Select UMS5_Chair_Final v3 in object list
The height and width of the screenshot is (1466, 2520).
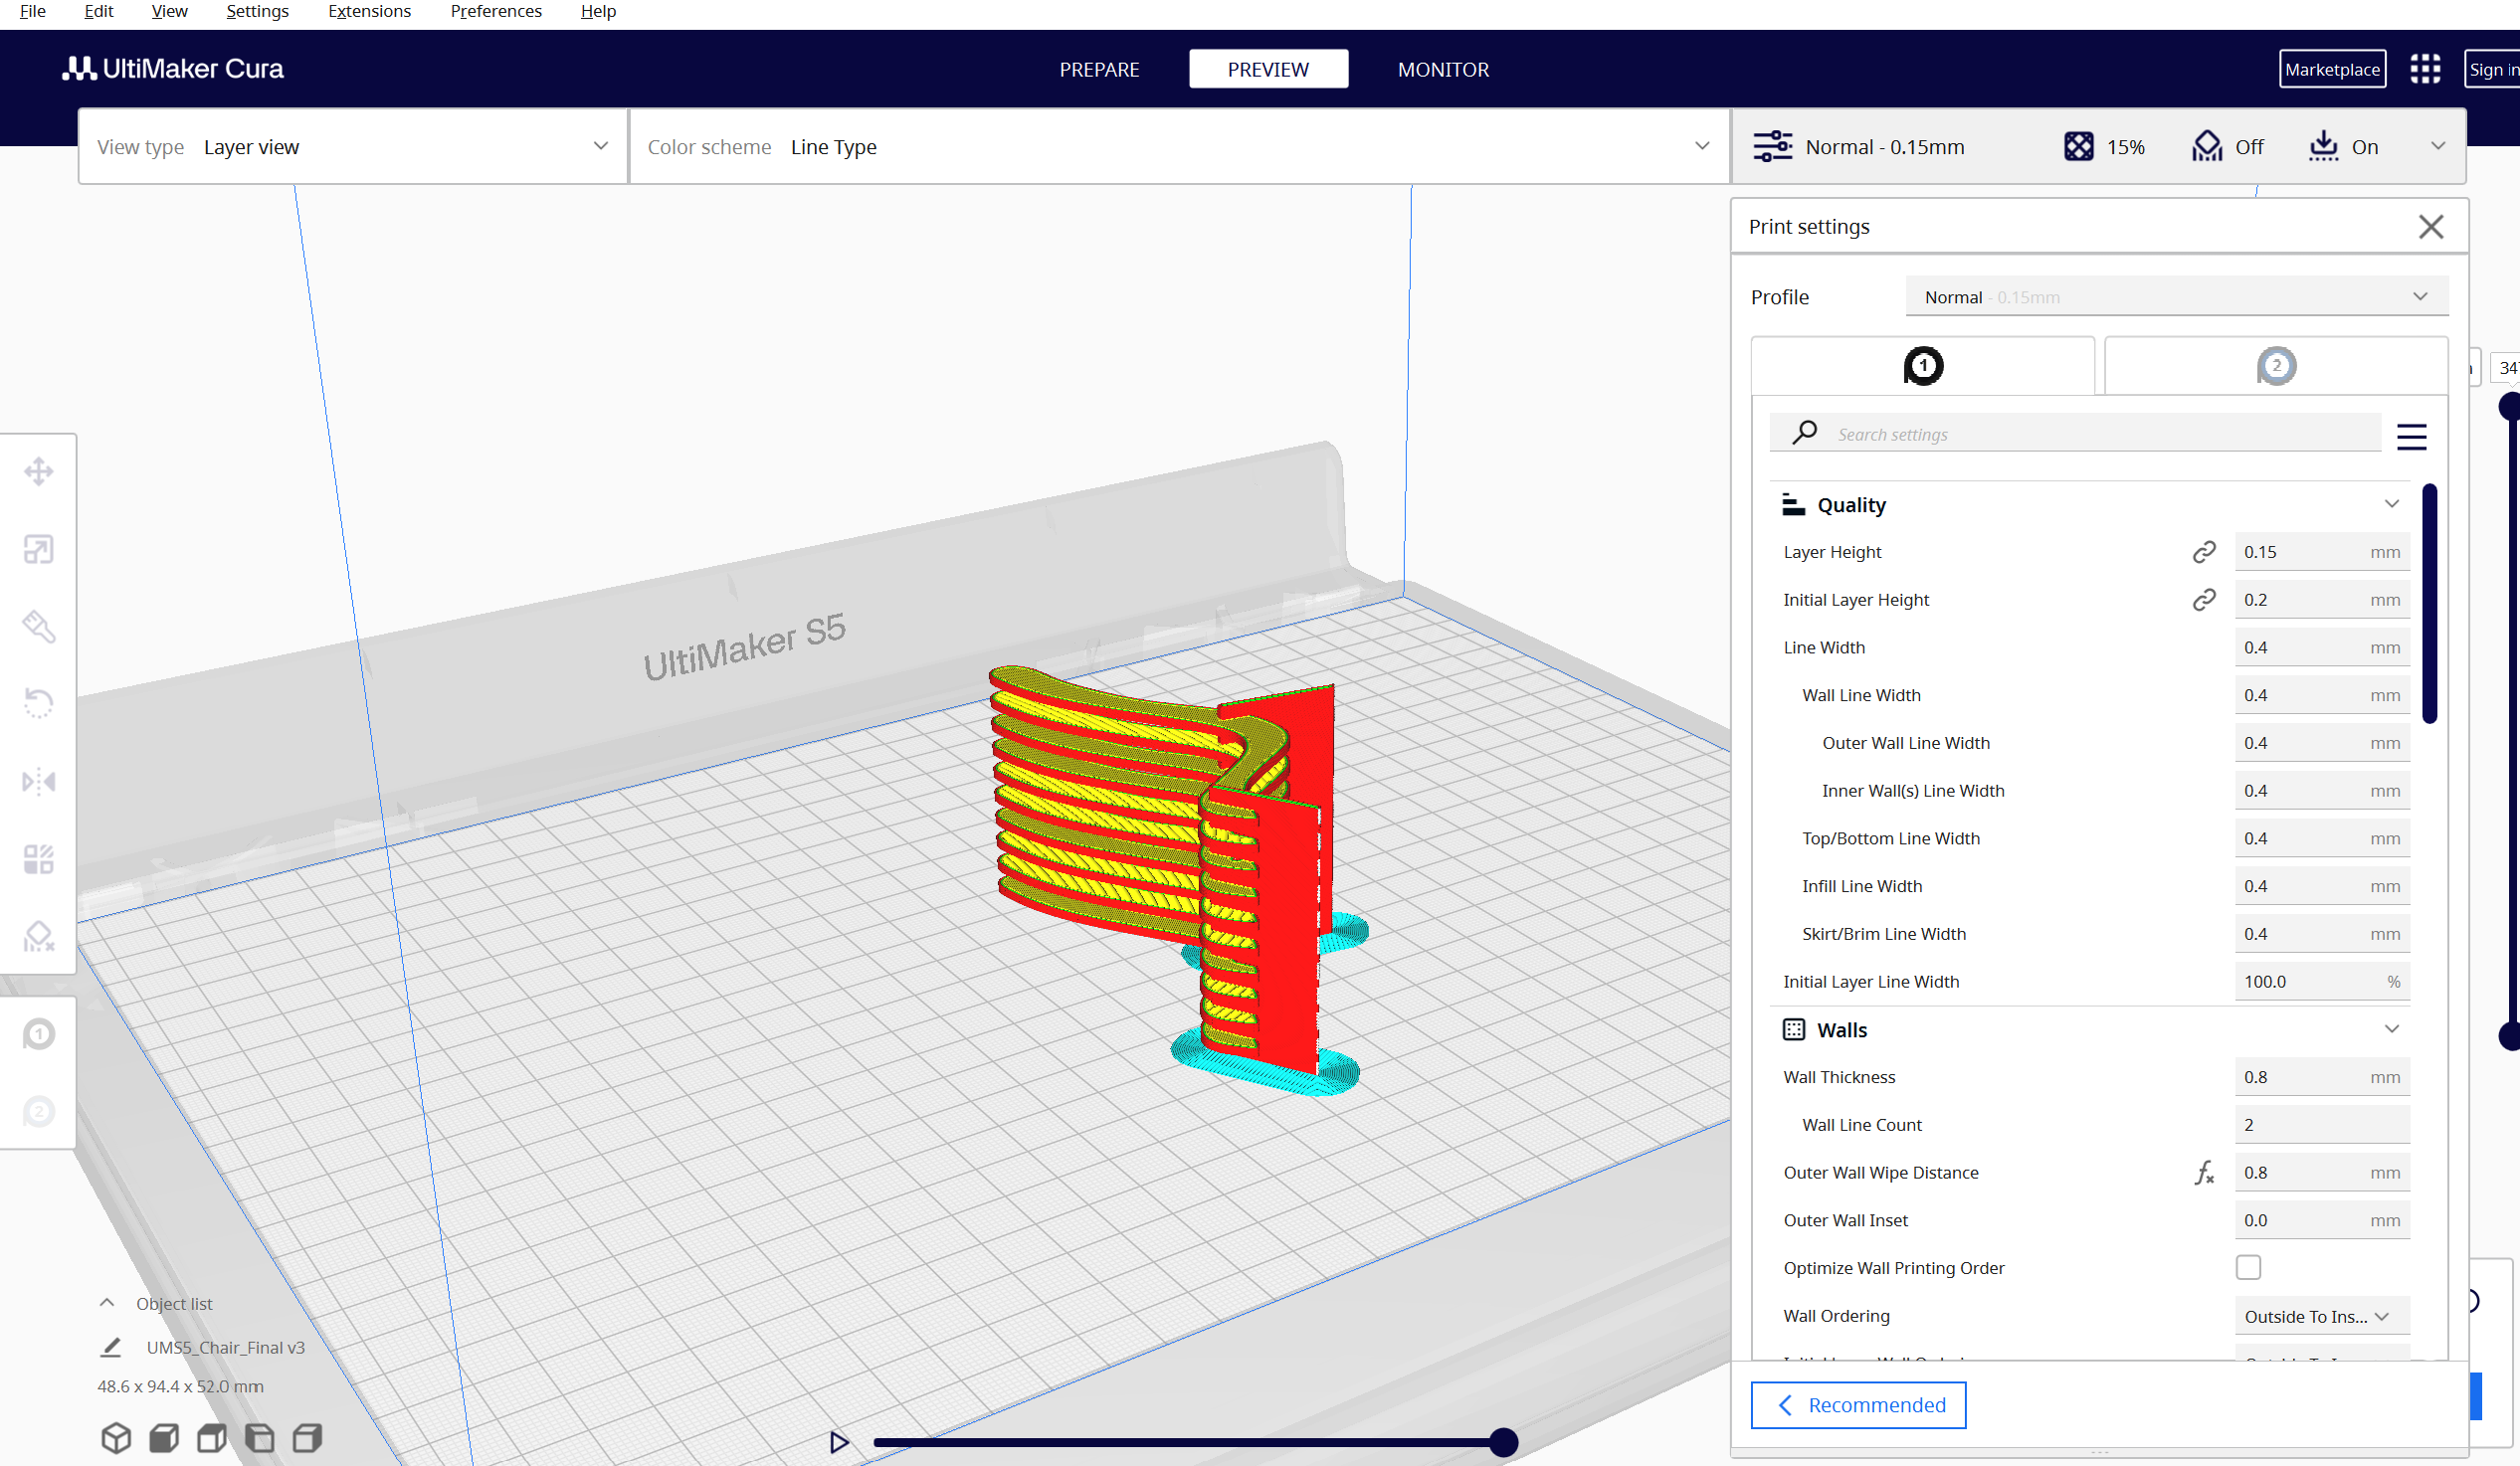pos(225,1348)
